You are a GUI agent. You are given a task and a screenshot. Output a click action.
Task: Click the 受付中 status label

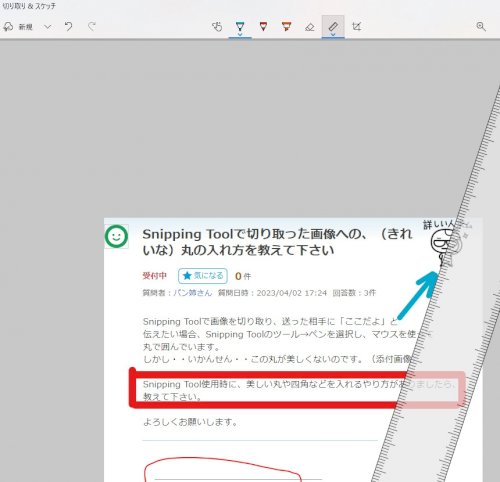pyautogui.click(x=154, y=276)
